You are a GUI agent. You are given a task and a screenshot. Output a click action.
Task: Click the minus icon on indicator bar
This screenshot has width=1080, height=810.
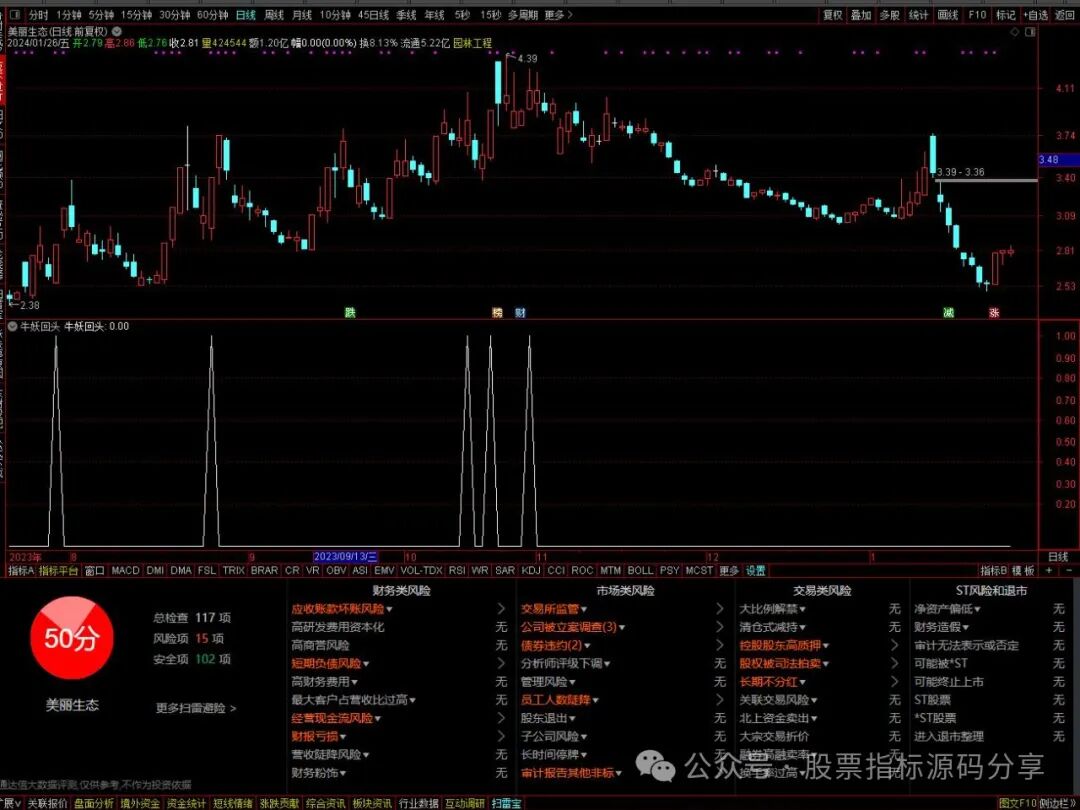(1069, 570)
